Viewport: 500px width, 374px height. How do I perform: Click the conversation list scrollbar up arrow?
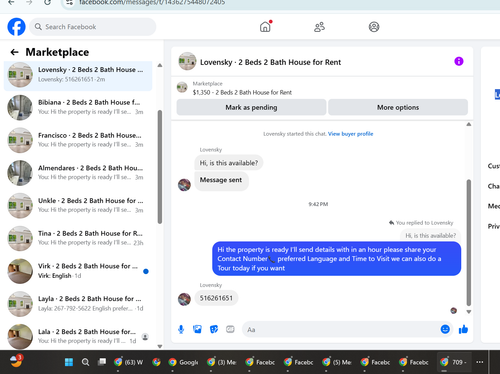(160, 65)
